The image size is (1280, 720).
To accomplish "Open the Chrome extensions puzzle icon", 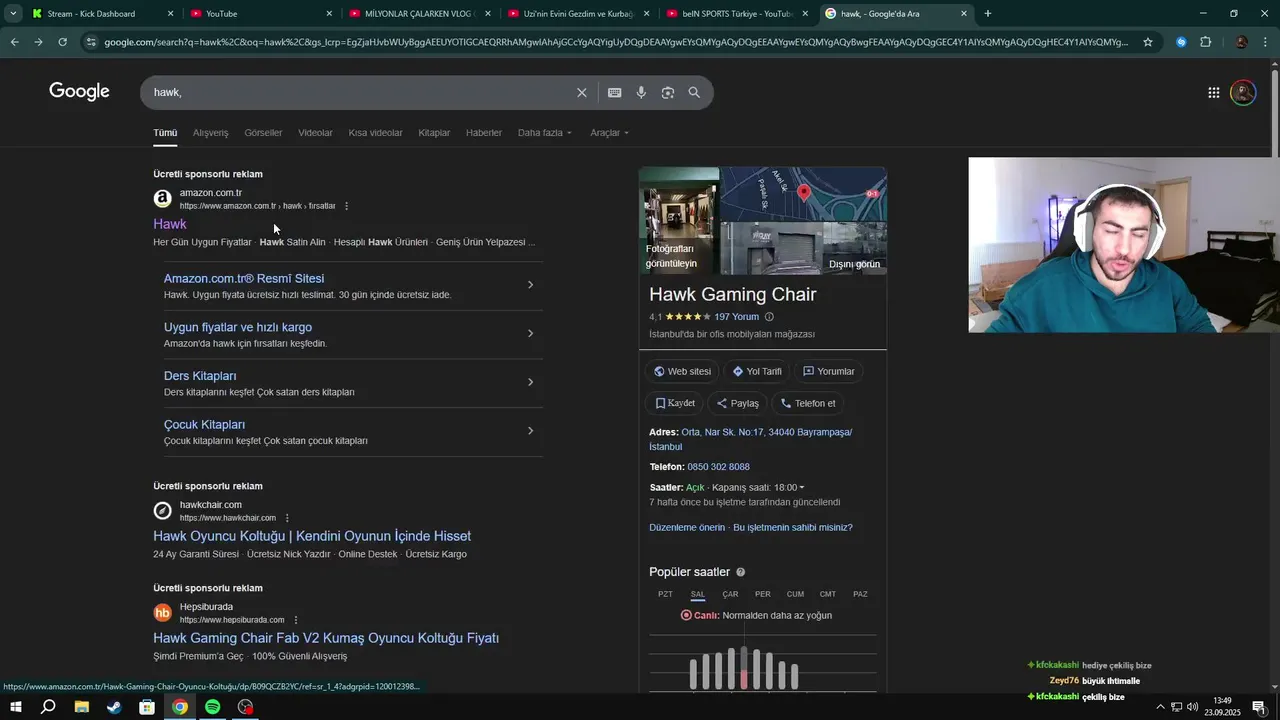I will click(1205, 42).
